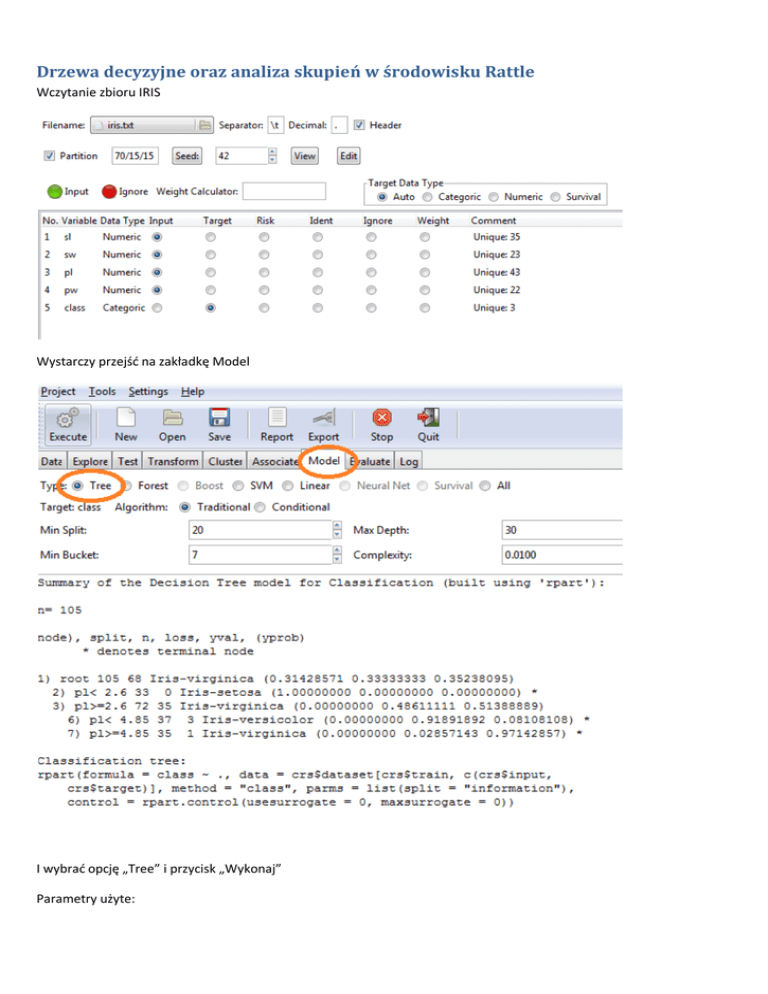The width and height of the screenshot is (768, 994).
Task: Open the Tools menu
Action: pos(101,391)
